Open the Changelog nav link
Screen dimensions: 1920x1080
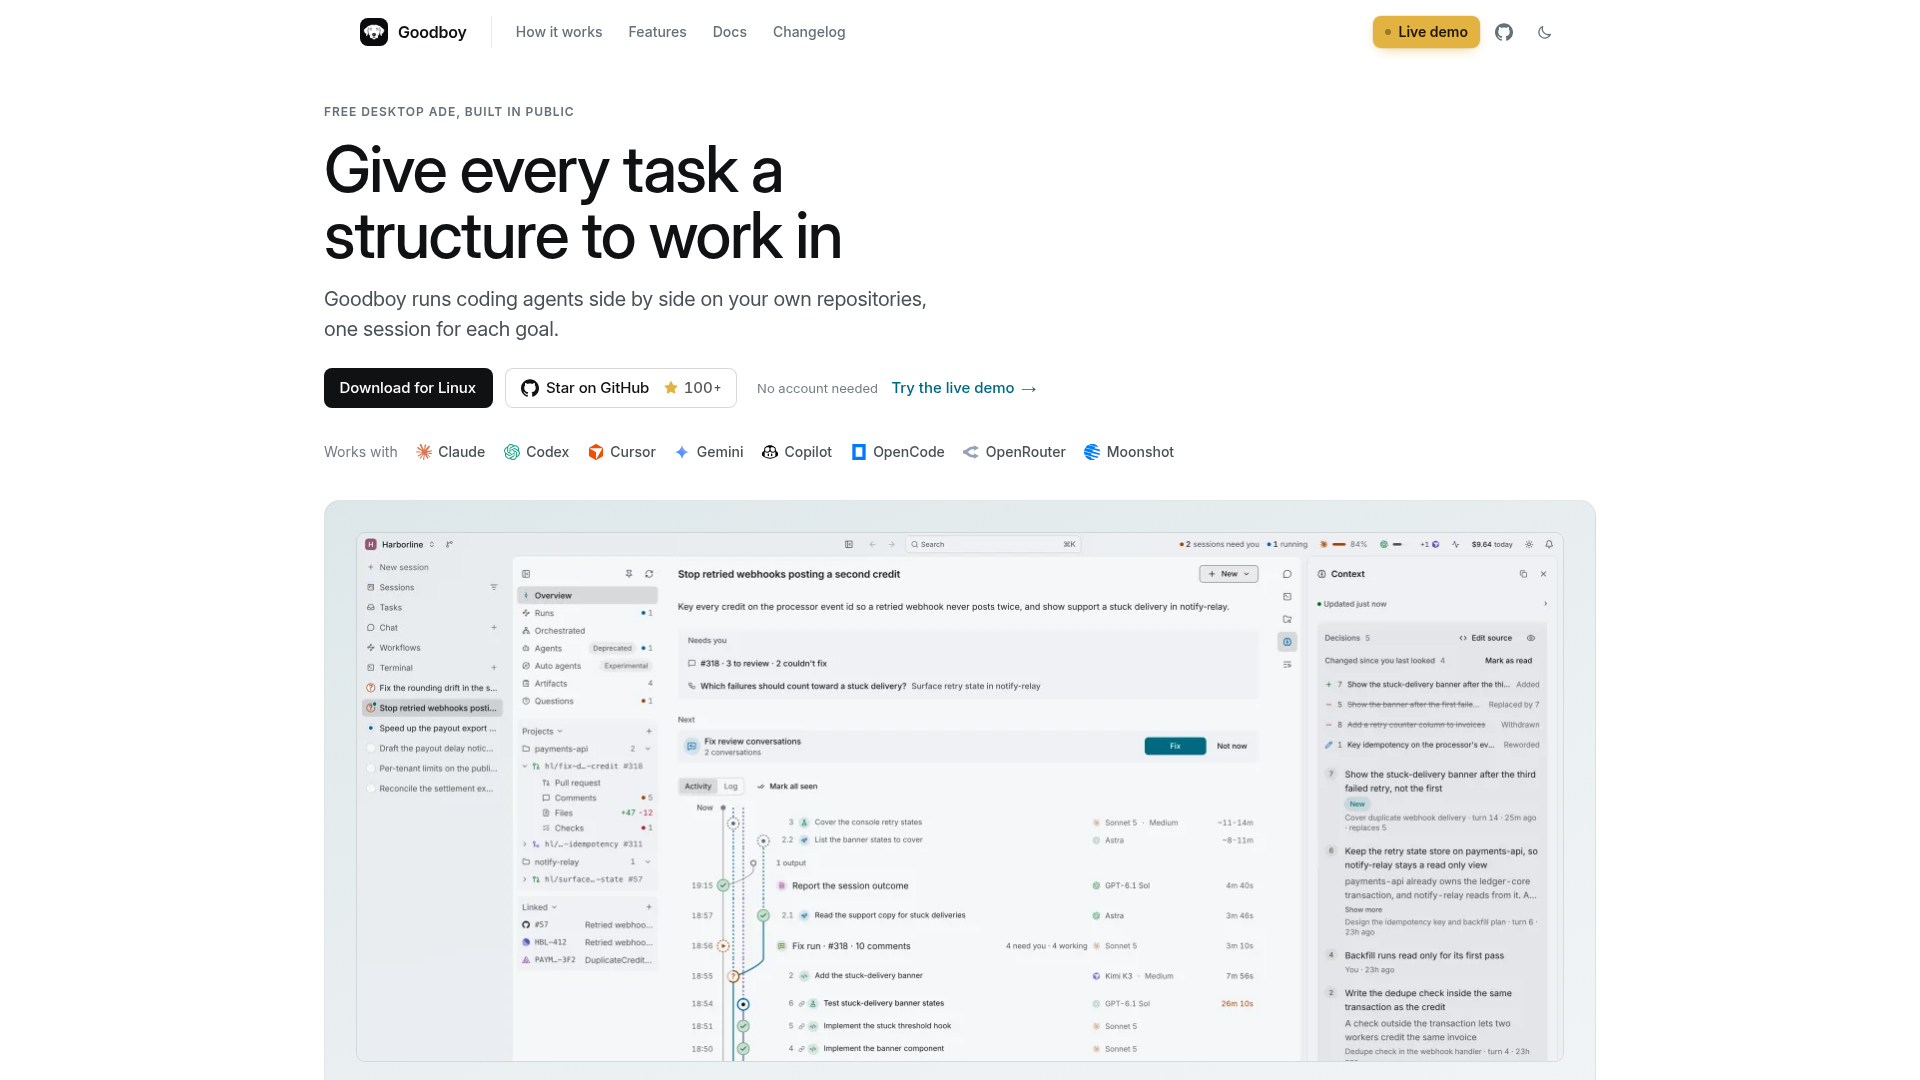809,32
